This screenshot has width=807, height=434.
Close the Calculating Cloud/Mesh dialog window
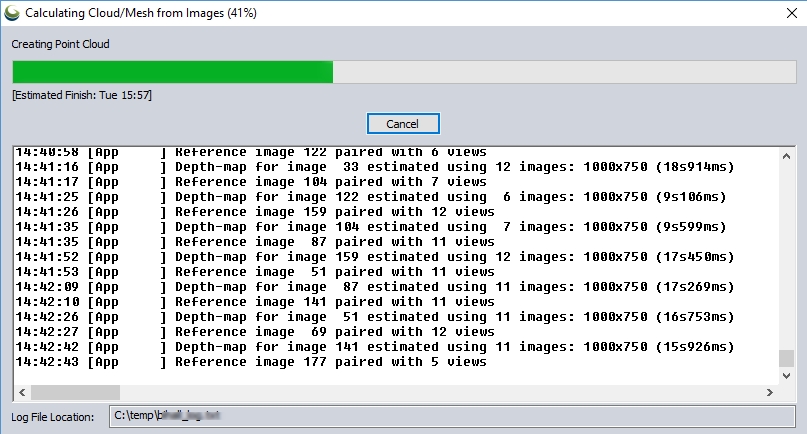point(781,15)
